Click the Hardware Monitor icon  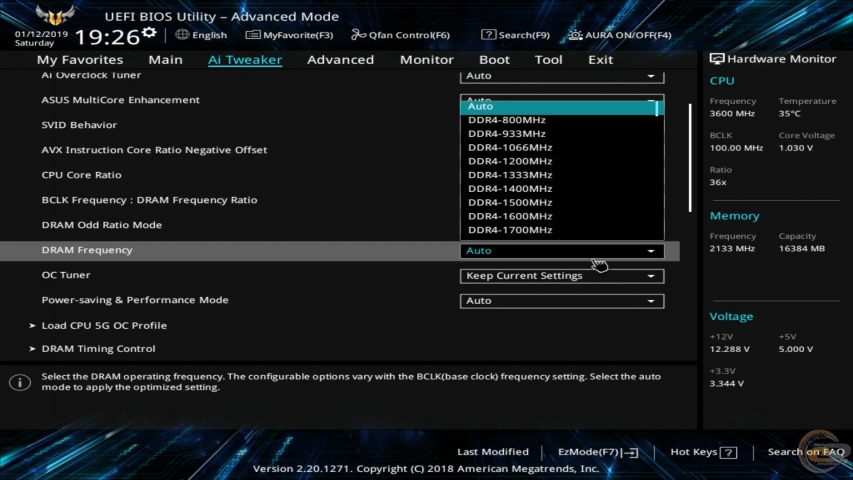coord(716,59)
